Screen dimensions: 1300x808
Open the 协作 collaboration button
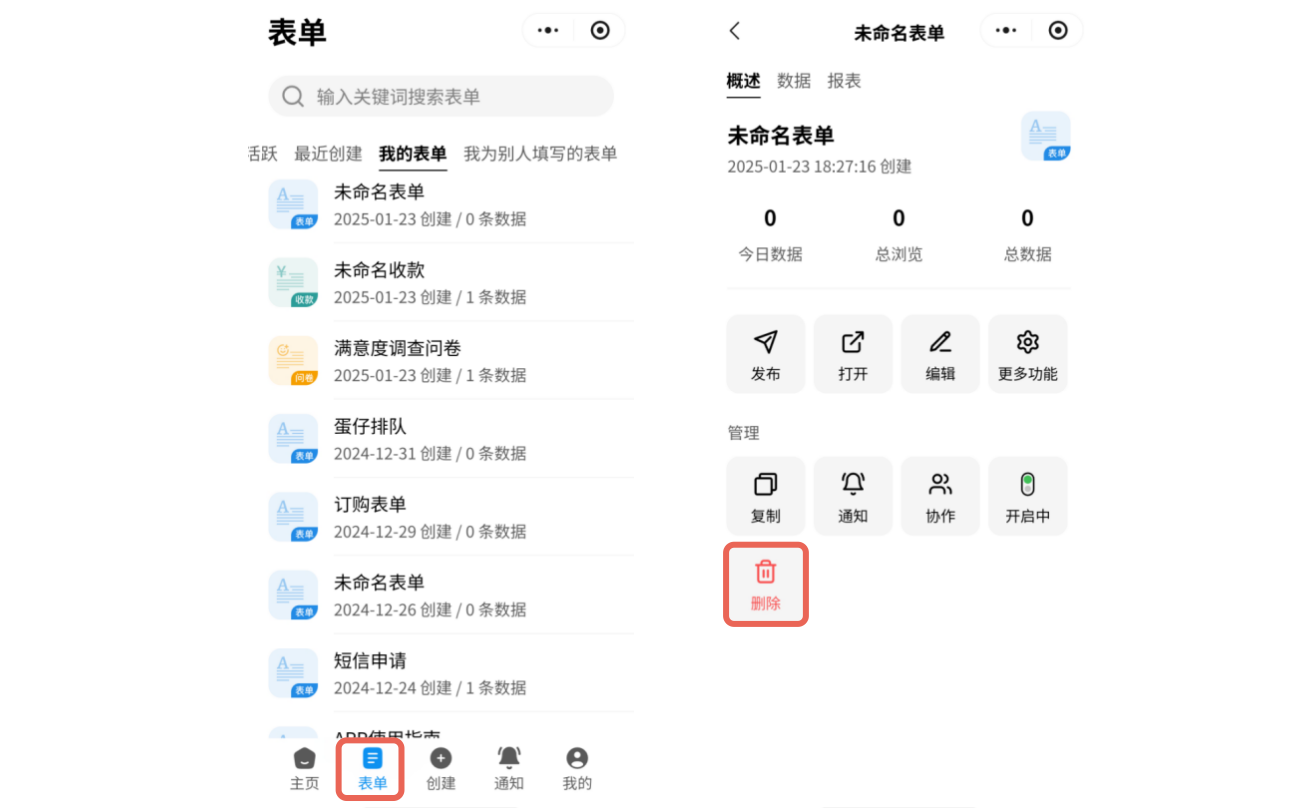tap(940, 496)
